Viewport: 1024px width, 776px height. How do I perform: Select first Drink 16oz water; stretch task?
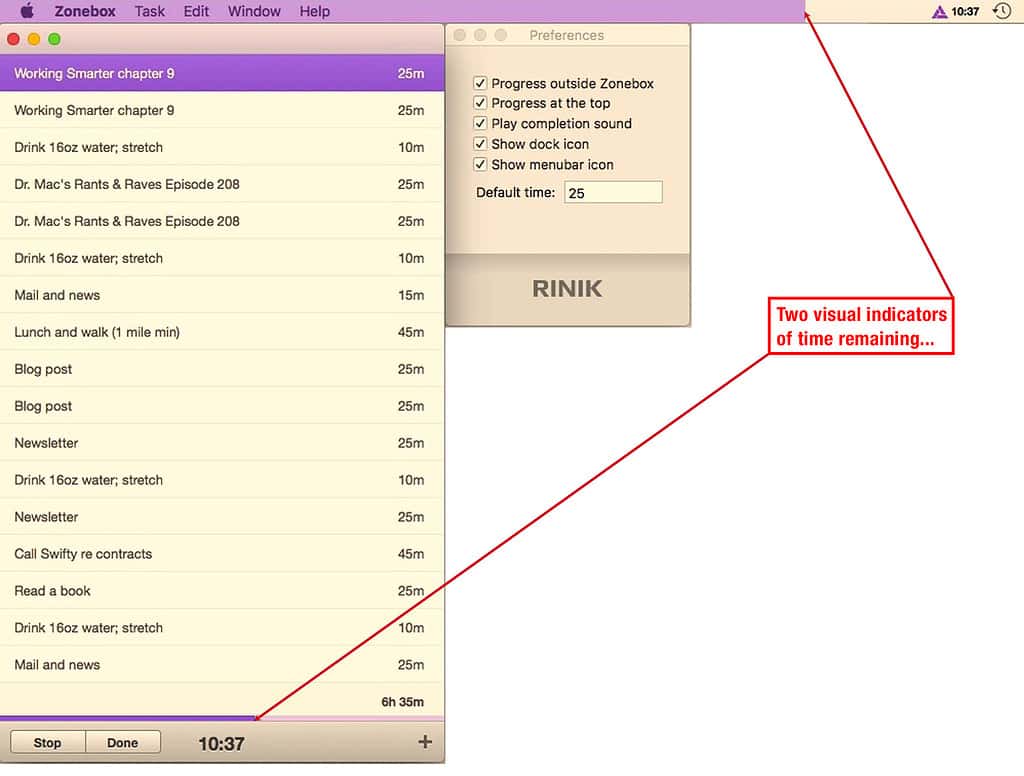pos(222,147)
